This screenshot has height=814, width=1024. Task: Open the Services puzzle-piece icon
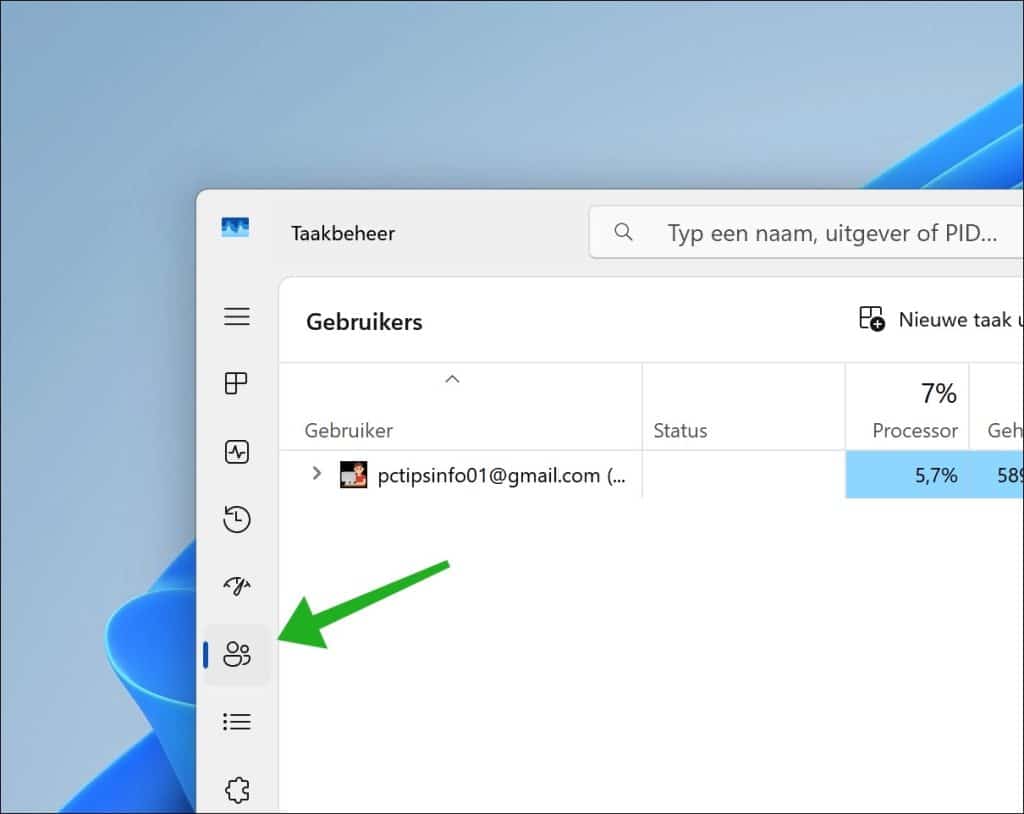[x=237, y=789]
